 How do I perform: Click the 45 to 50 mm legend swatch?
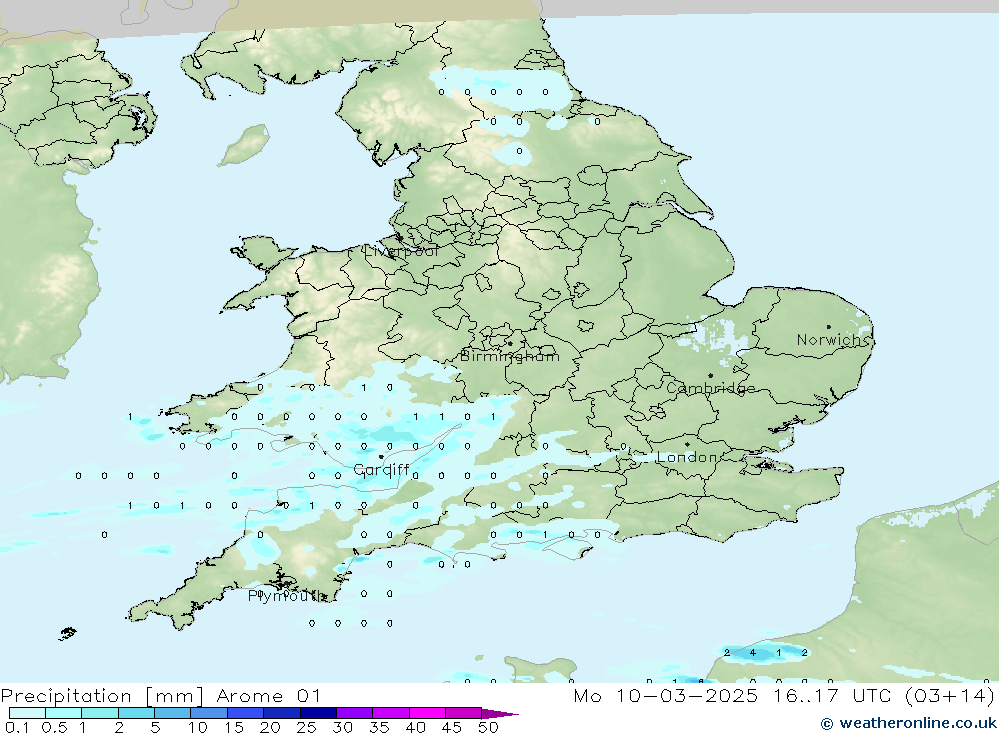pyautogui.click(x=464, y=713)
